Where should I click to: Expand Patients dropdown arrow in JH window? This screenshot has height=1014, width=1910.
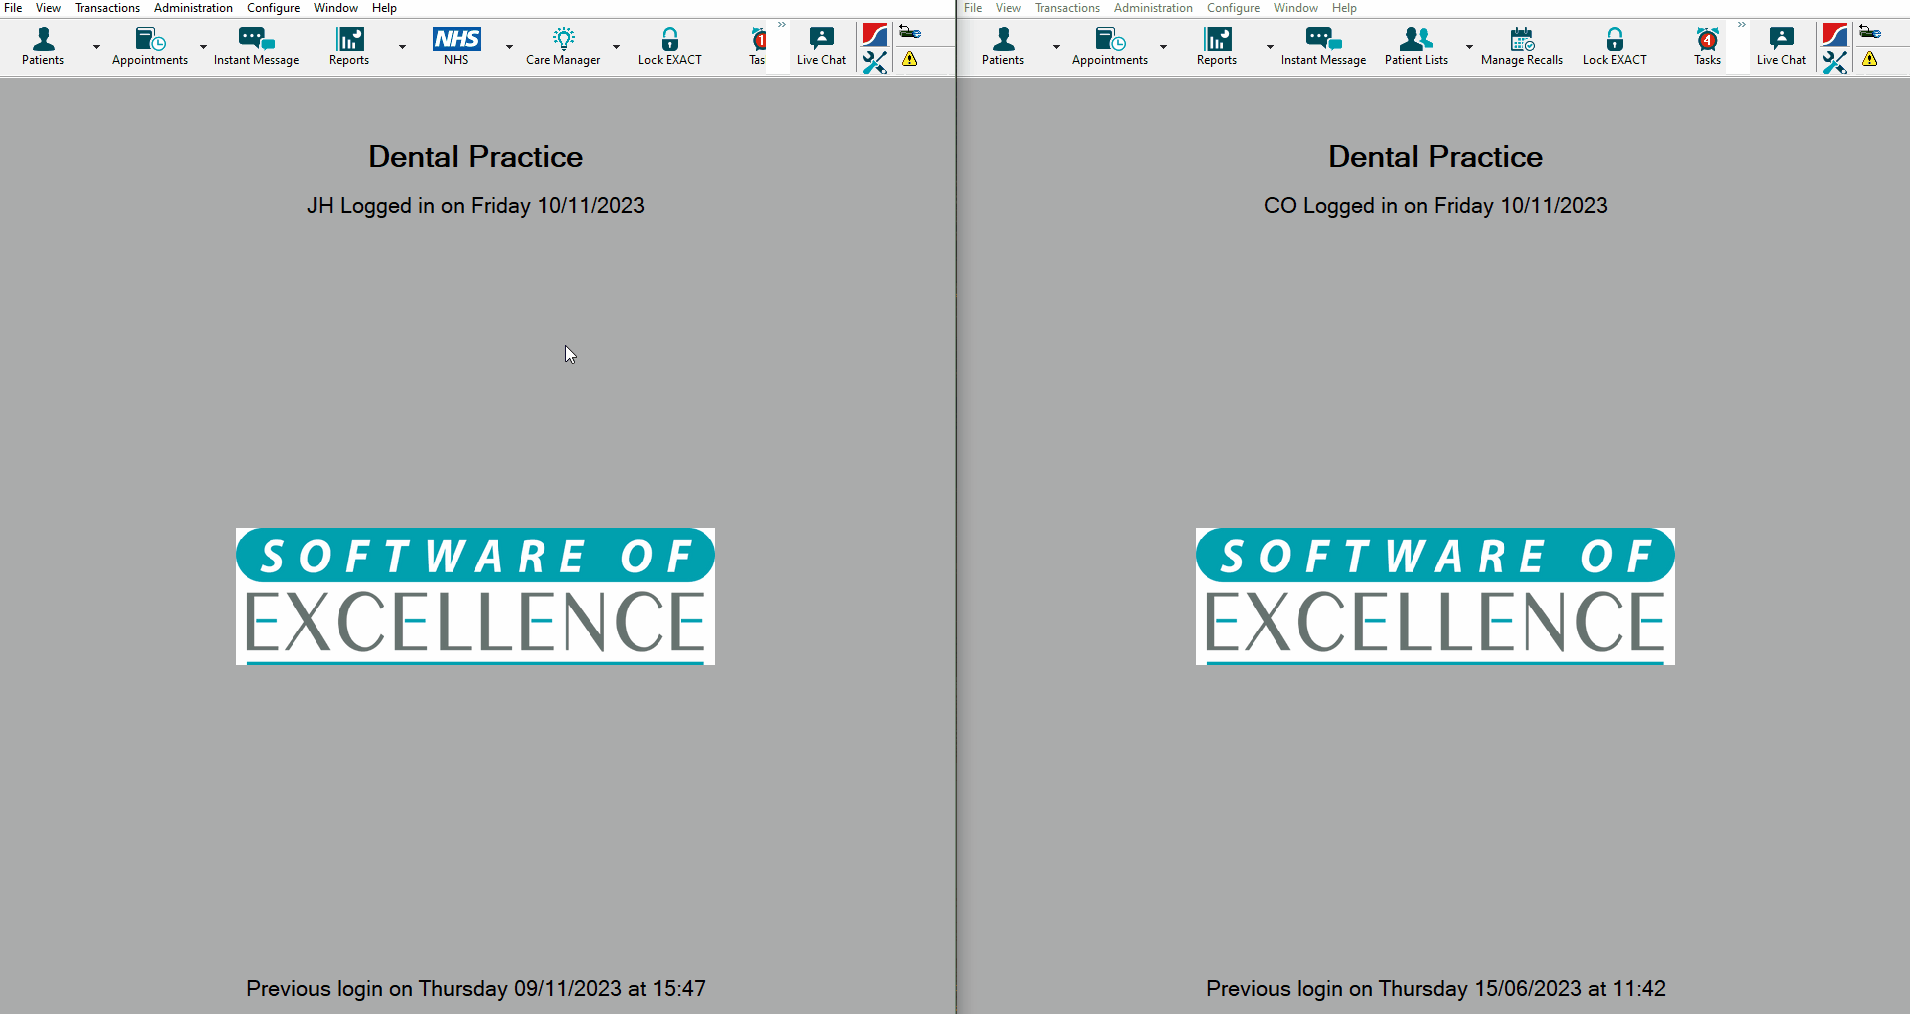tap(97, 47)
